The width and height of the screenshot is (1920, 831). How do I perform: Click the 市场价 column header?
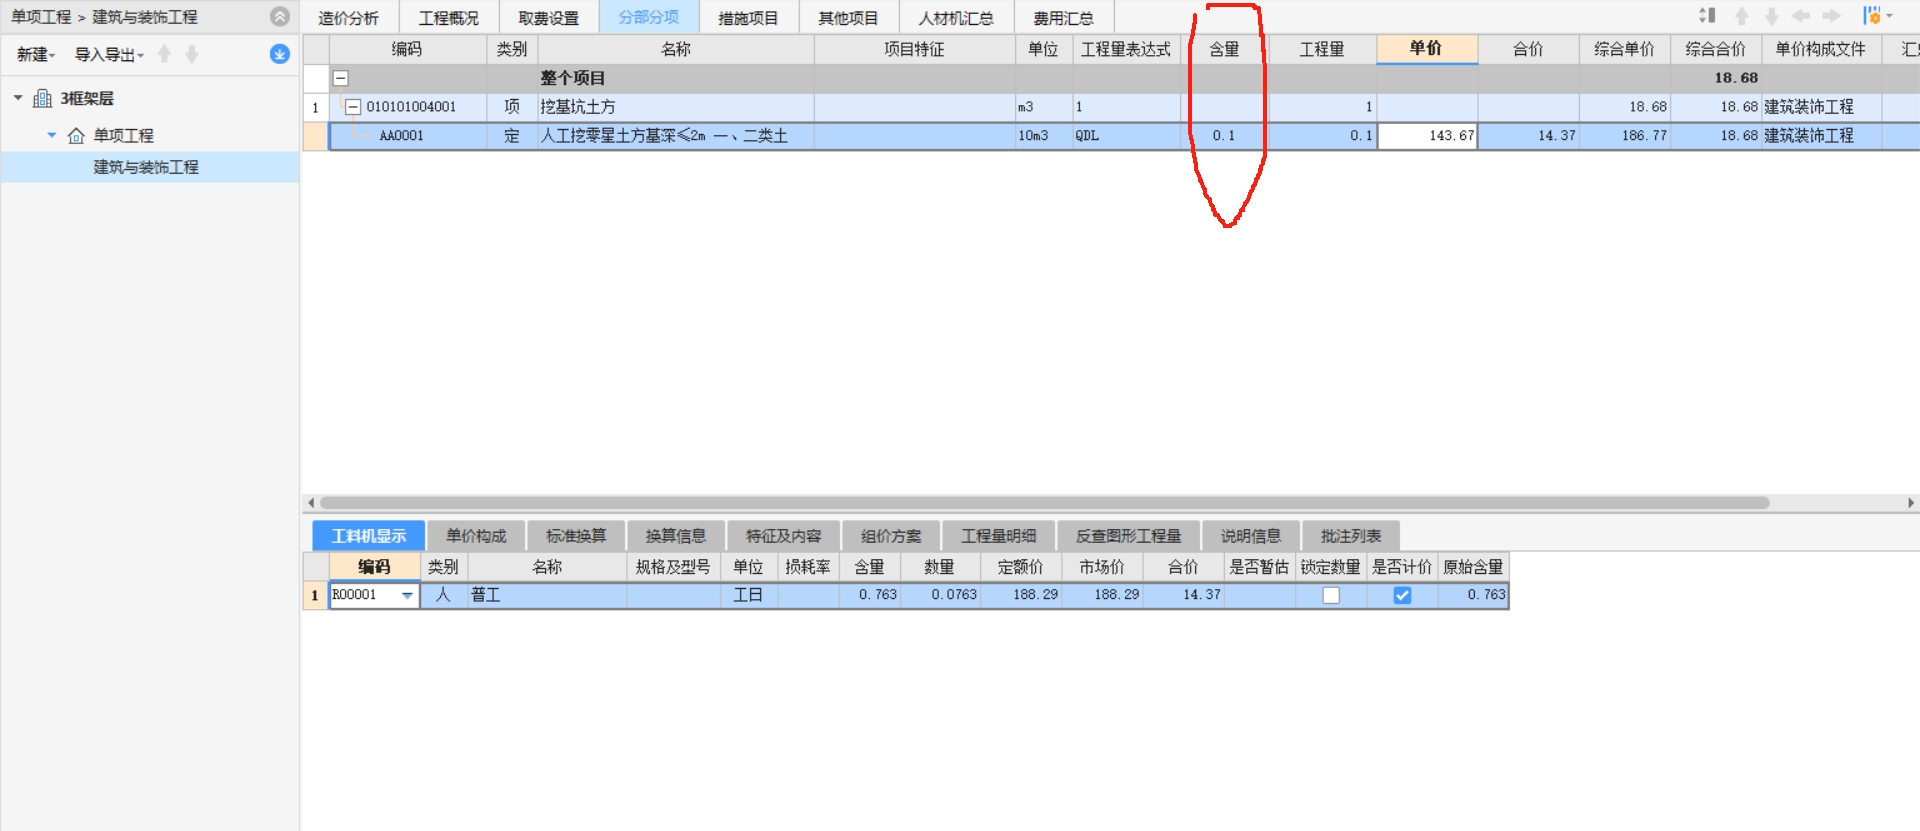coord(1101,567)
